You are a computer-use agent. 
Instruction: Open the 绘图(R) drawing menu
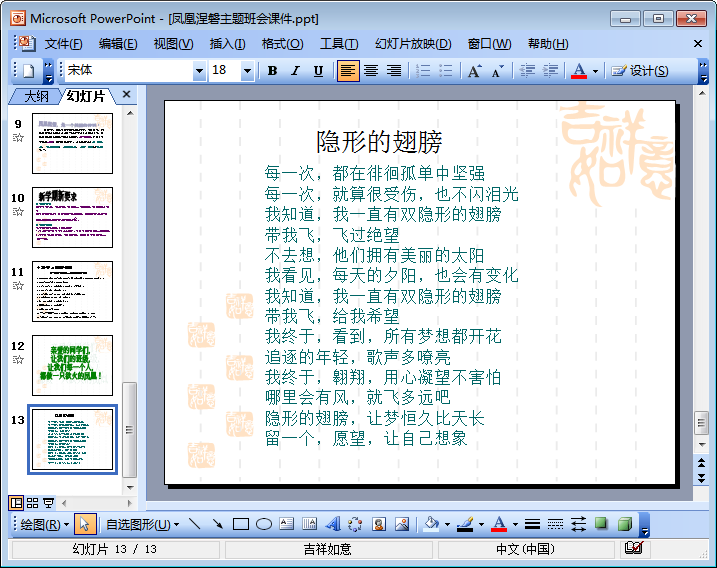tap(44, 525)
